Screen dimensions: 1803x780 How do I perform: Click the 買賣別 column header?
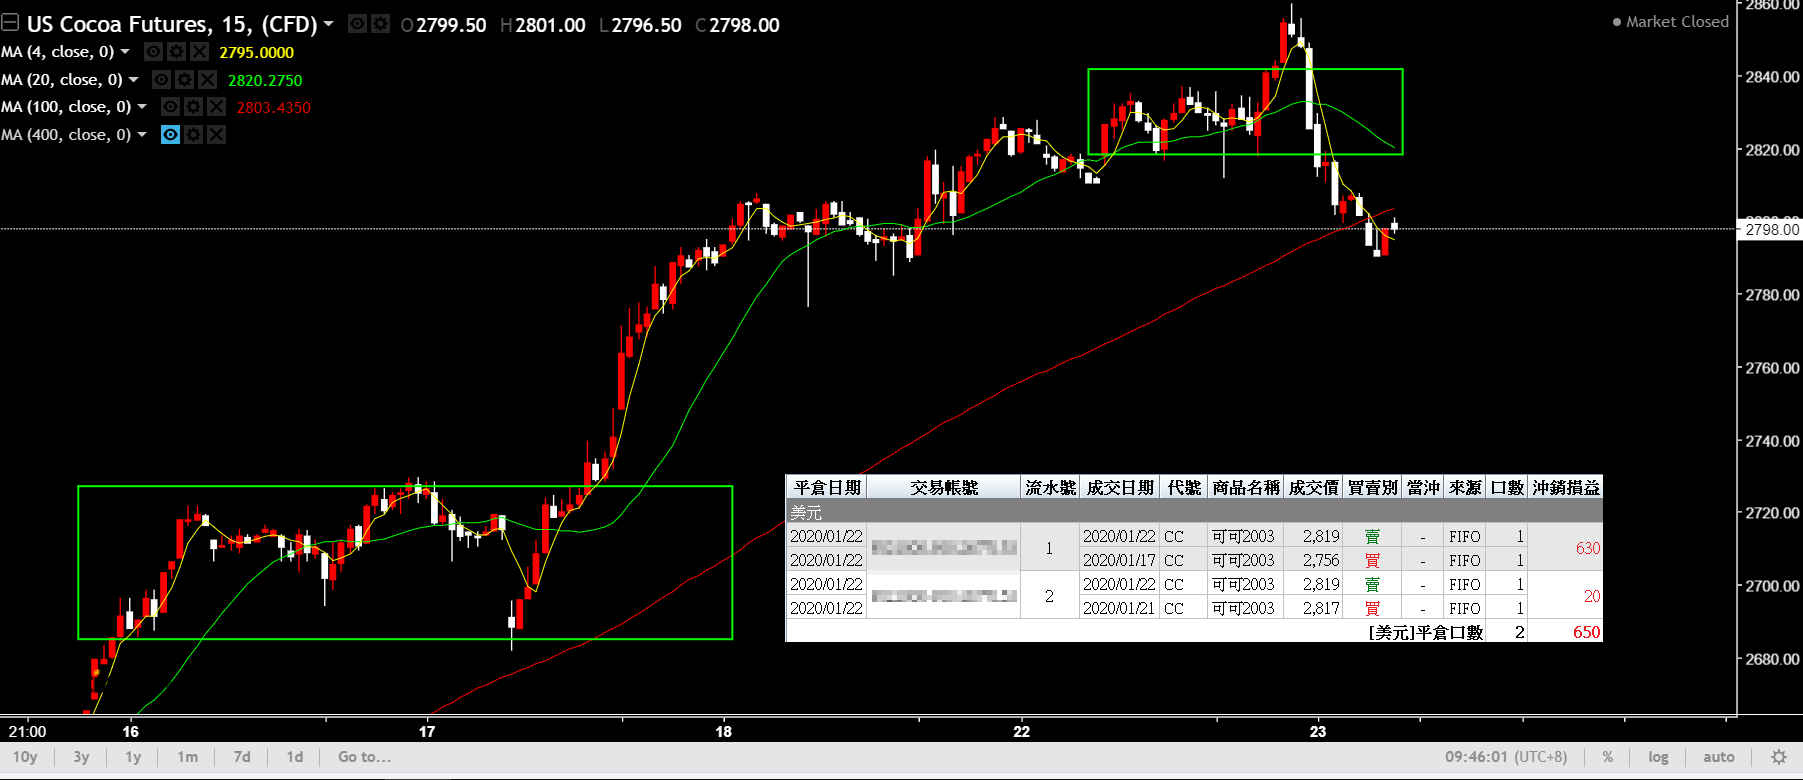(x=1372, y=487)
